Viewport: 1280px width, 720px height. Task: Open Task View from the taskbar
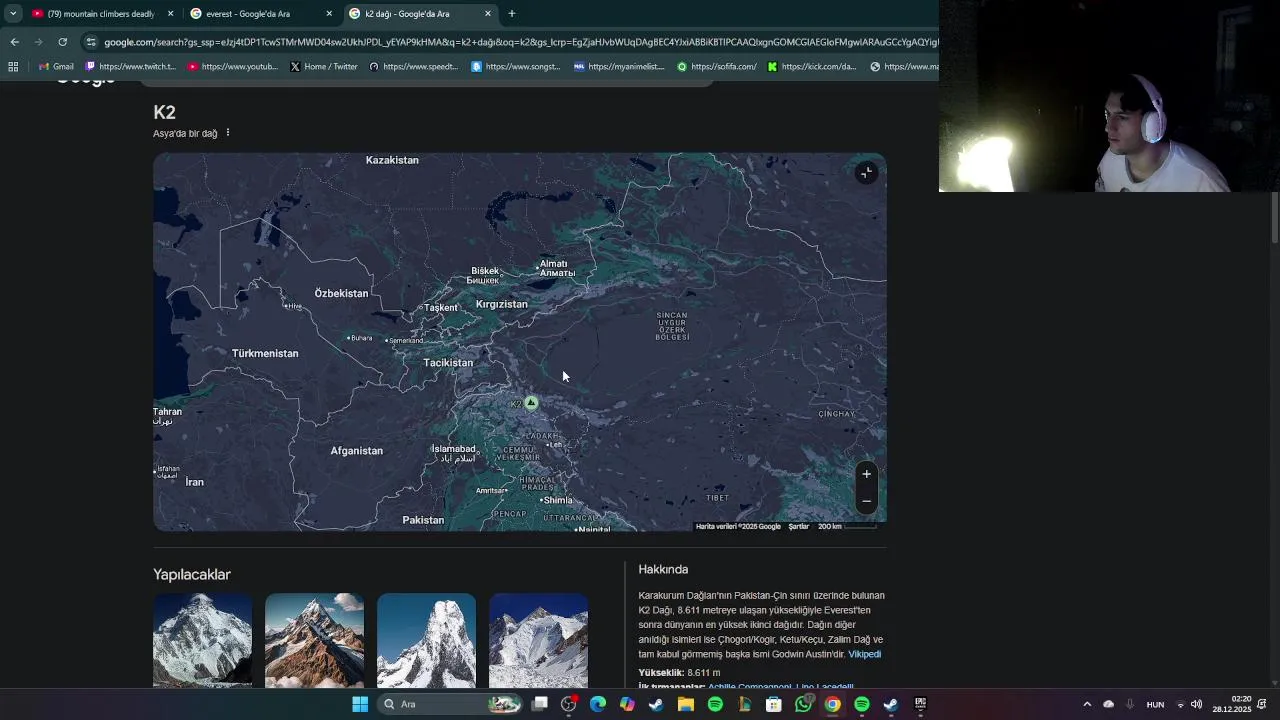(540, 704)
